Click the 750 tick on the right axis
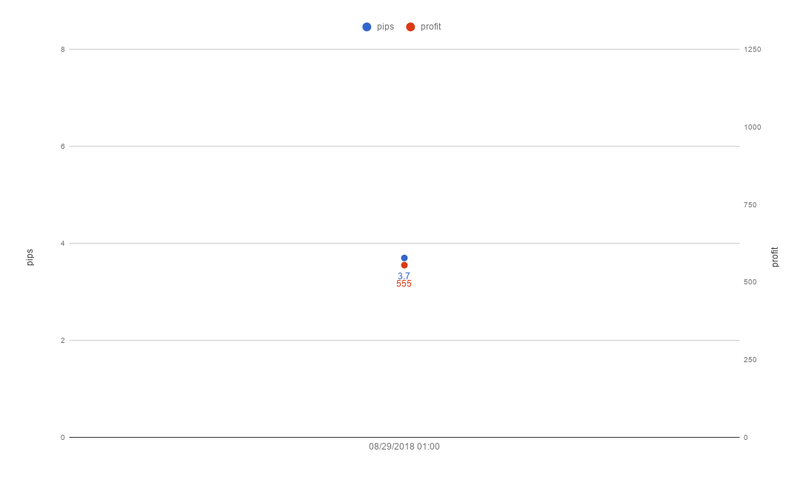800x494 pixels. click(x=750, y=205)
